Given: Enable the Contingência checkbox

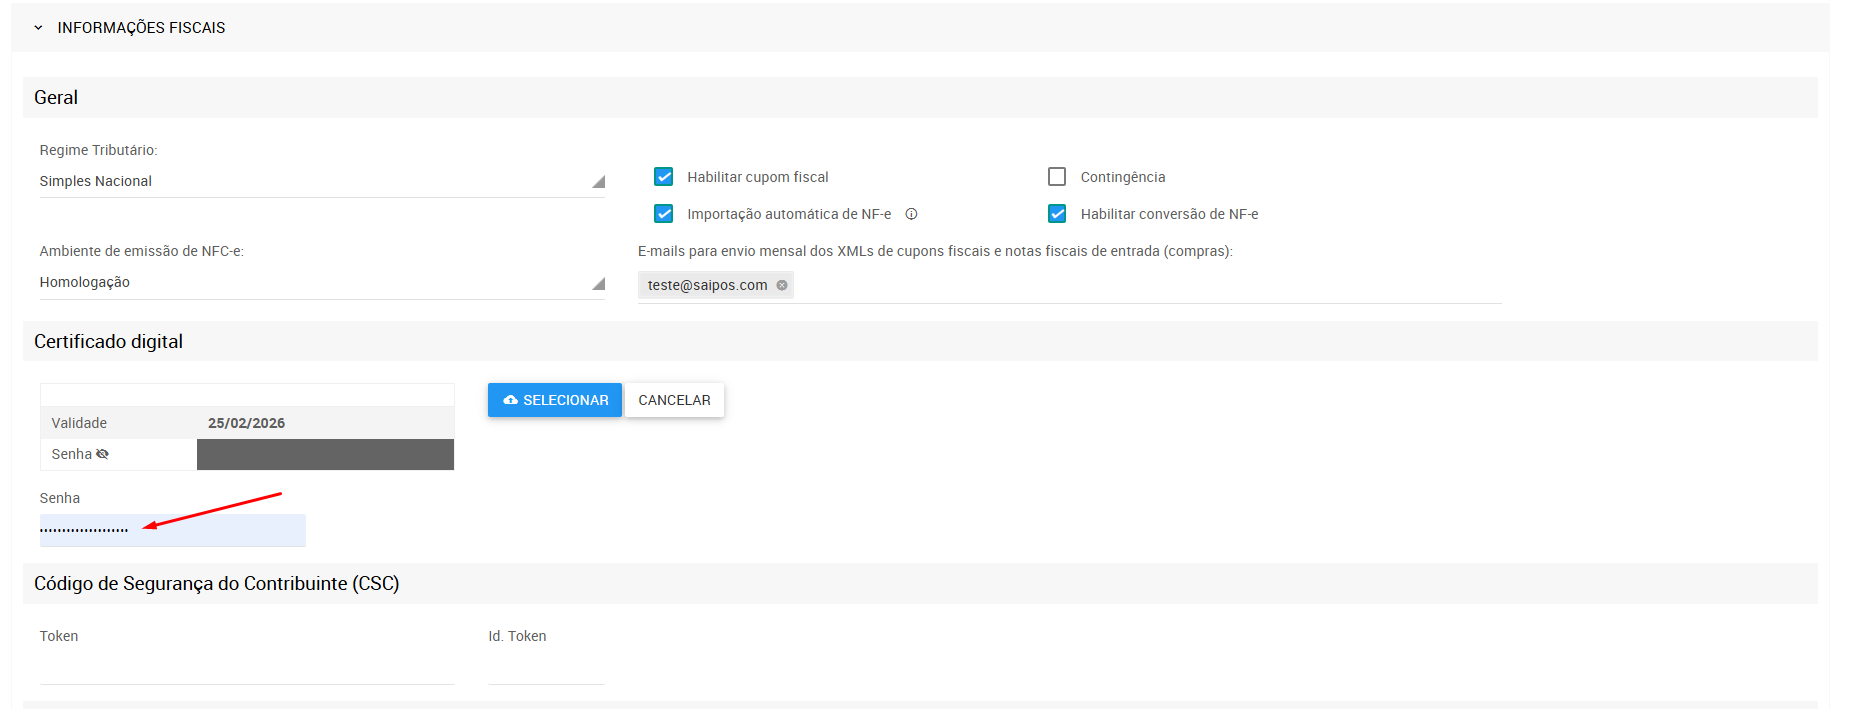Looking at the screenshot, I should click(x=1057, y=177).
